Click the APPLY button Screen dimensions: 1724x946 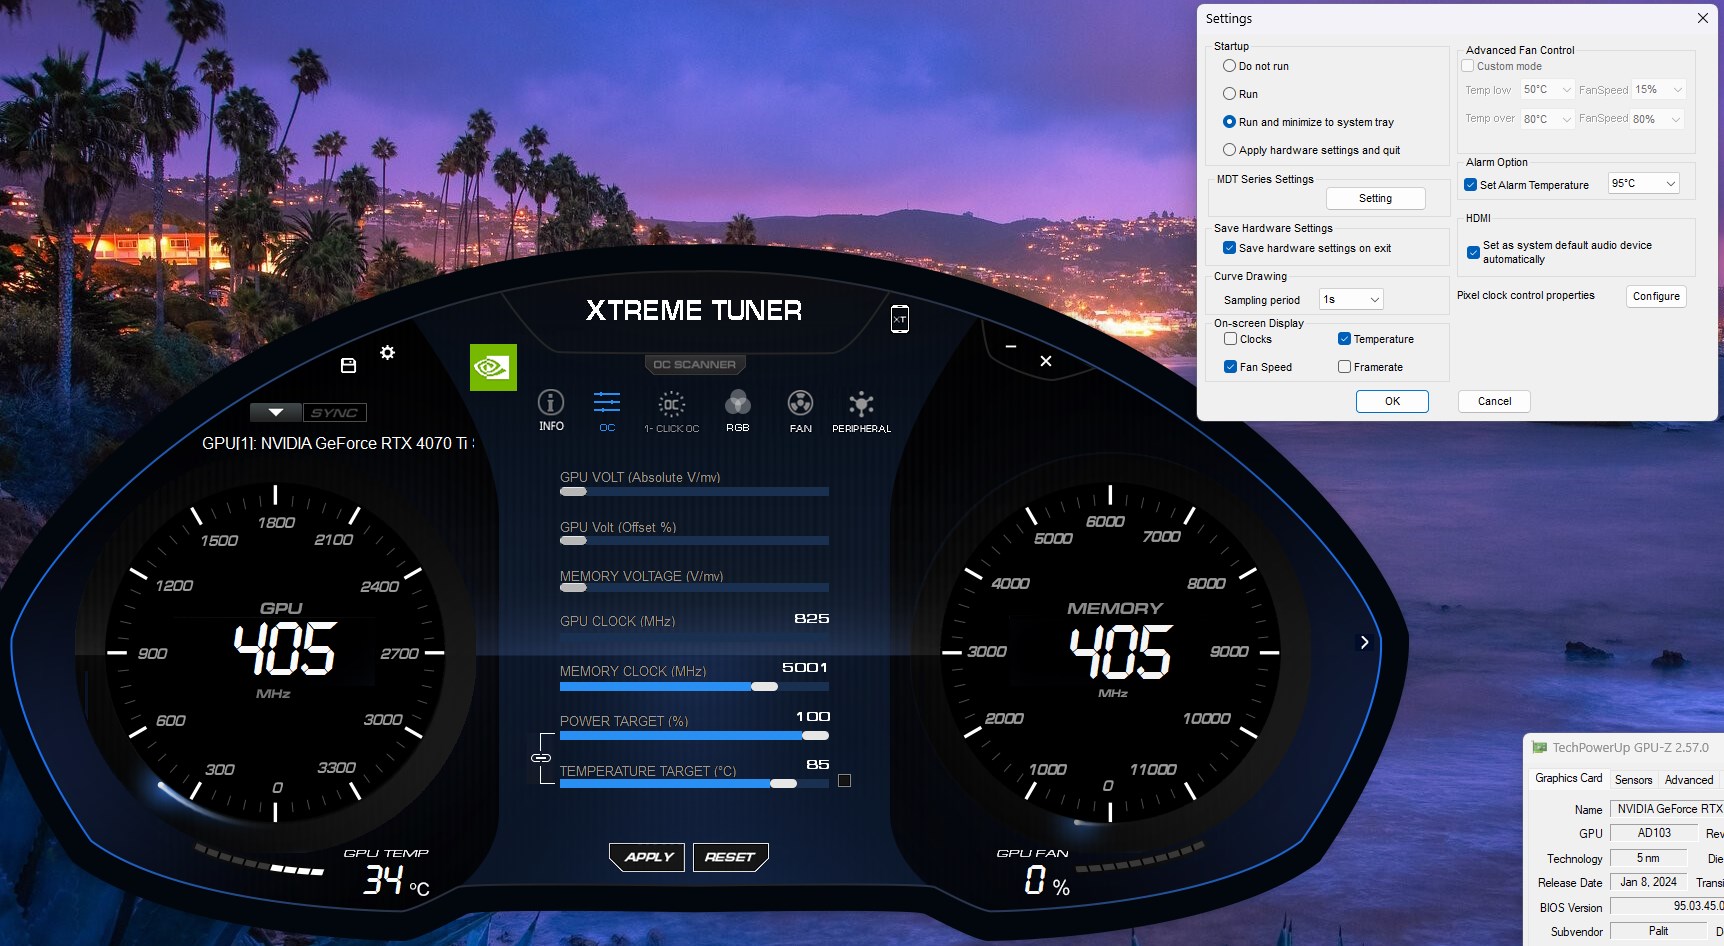tap(648, 857)
